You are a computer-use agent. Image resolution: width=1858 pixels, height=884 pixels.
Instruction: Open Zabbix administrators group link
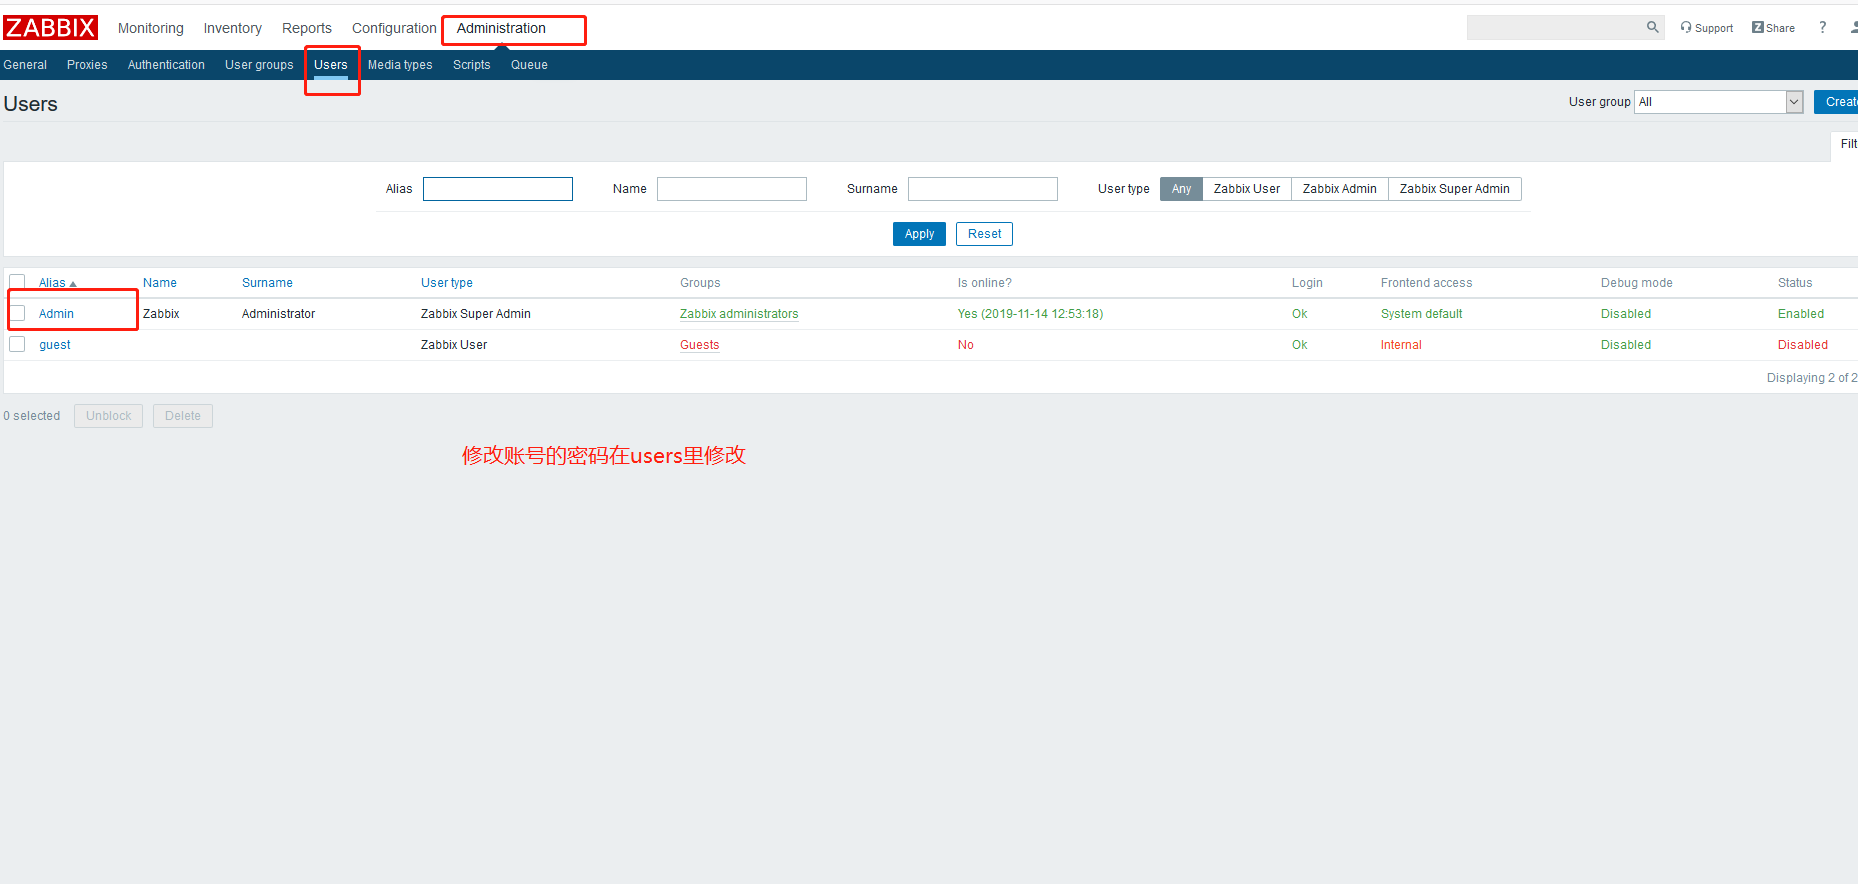(x=739, y=314)
